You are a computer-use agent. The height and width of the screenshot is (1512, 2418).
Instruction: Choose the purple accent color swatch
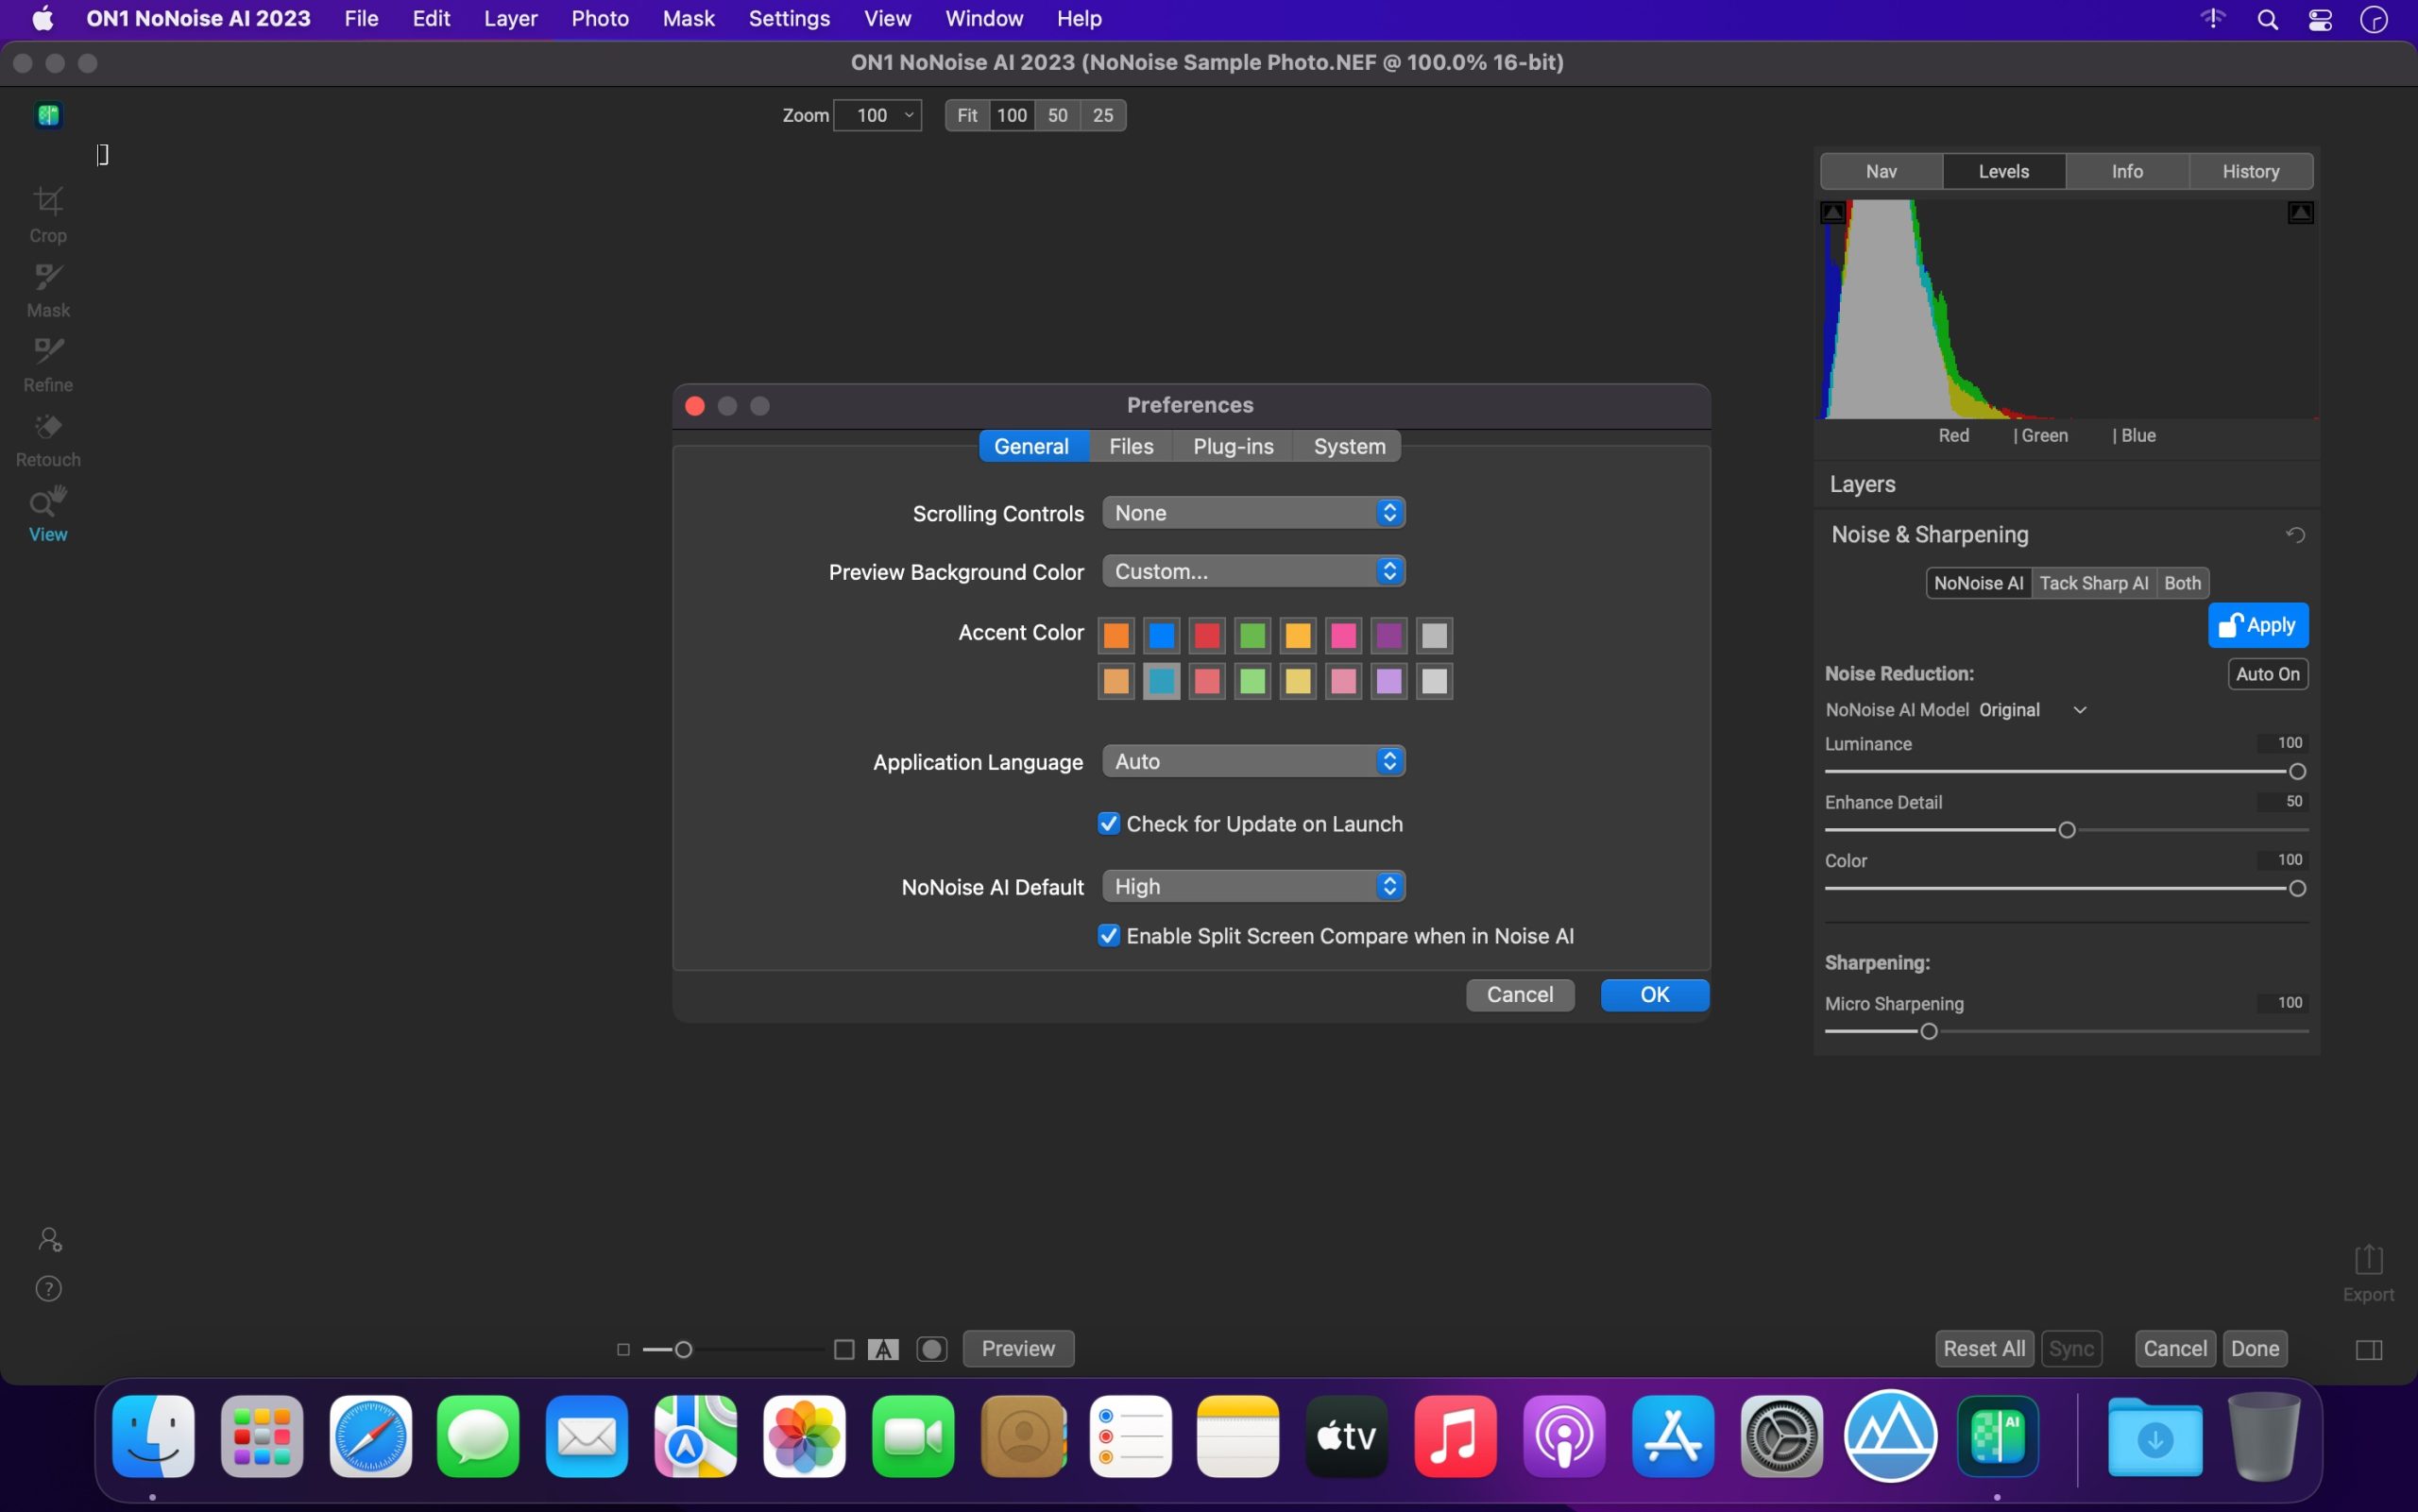click(1388, 635)
